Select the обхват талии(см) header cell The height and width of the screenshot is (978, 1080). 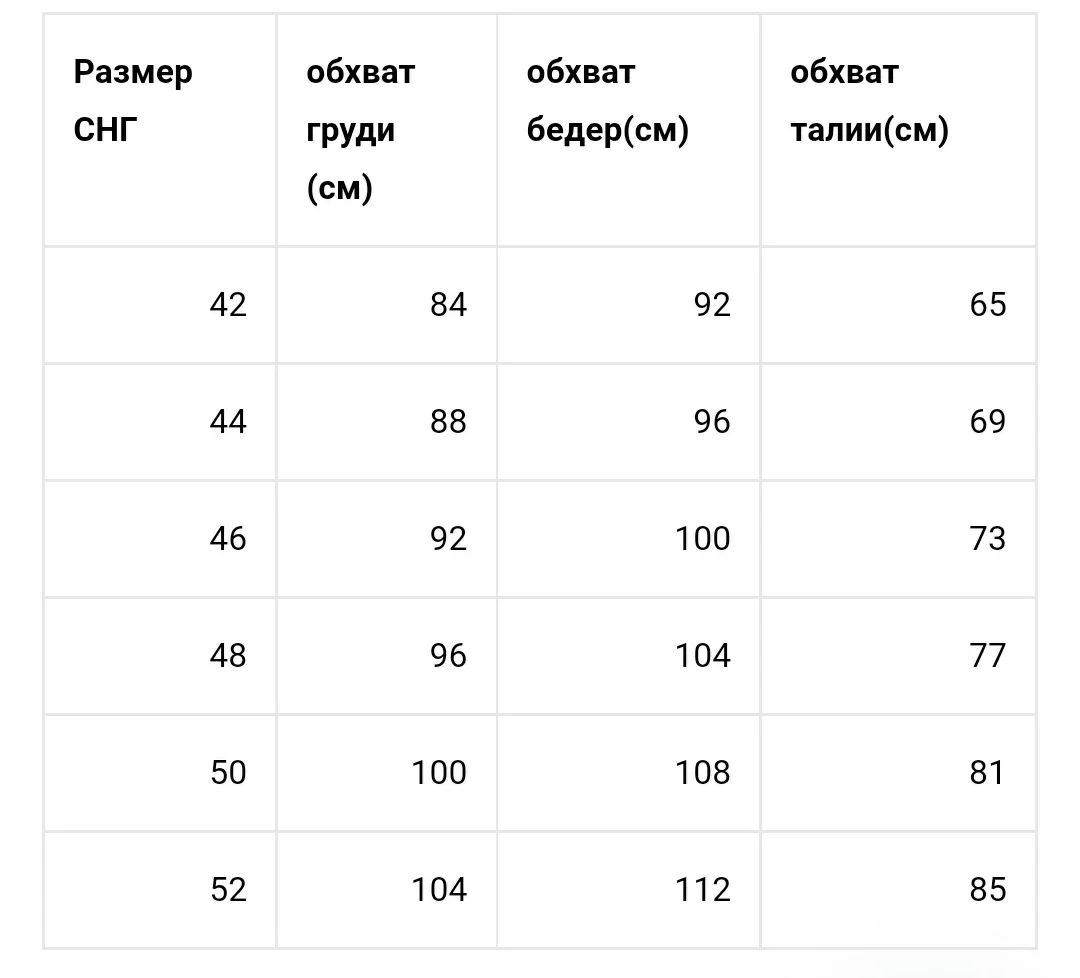tap(898, 129)
